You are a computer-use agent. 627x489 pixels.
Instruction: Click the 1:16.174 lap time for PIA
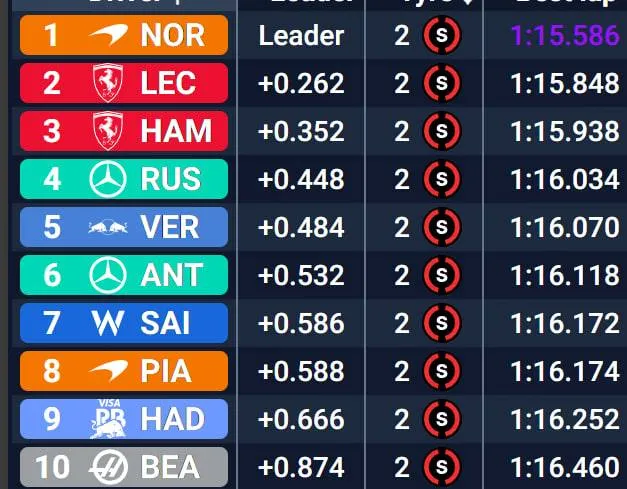point(564,371)
